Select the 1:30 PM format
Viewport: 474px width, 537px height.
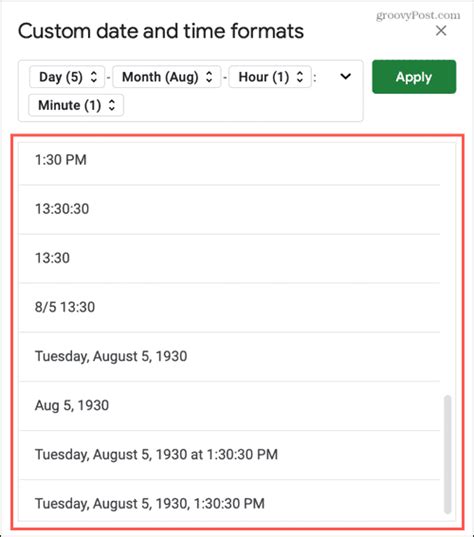[229, 160]
